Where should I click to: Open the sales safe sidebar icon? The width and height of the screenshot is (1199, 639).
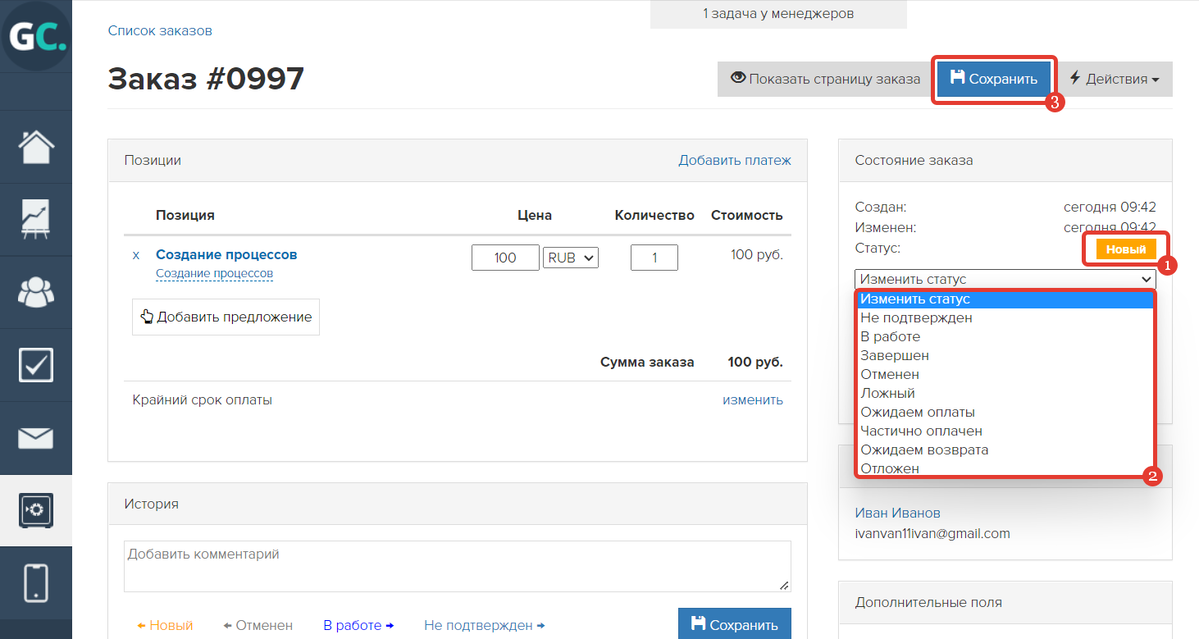click(36, 510)
